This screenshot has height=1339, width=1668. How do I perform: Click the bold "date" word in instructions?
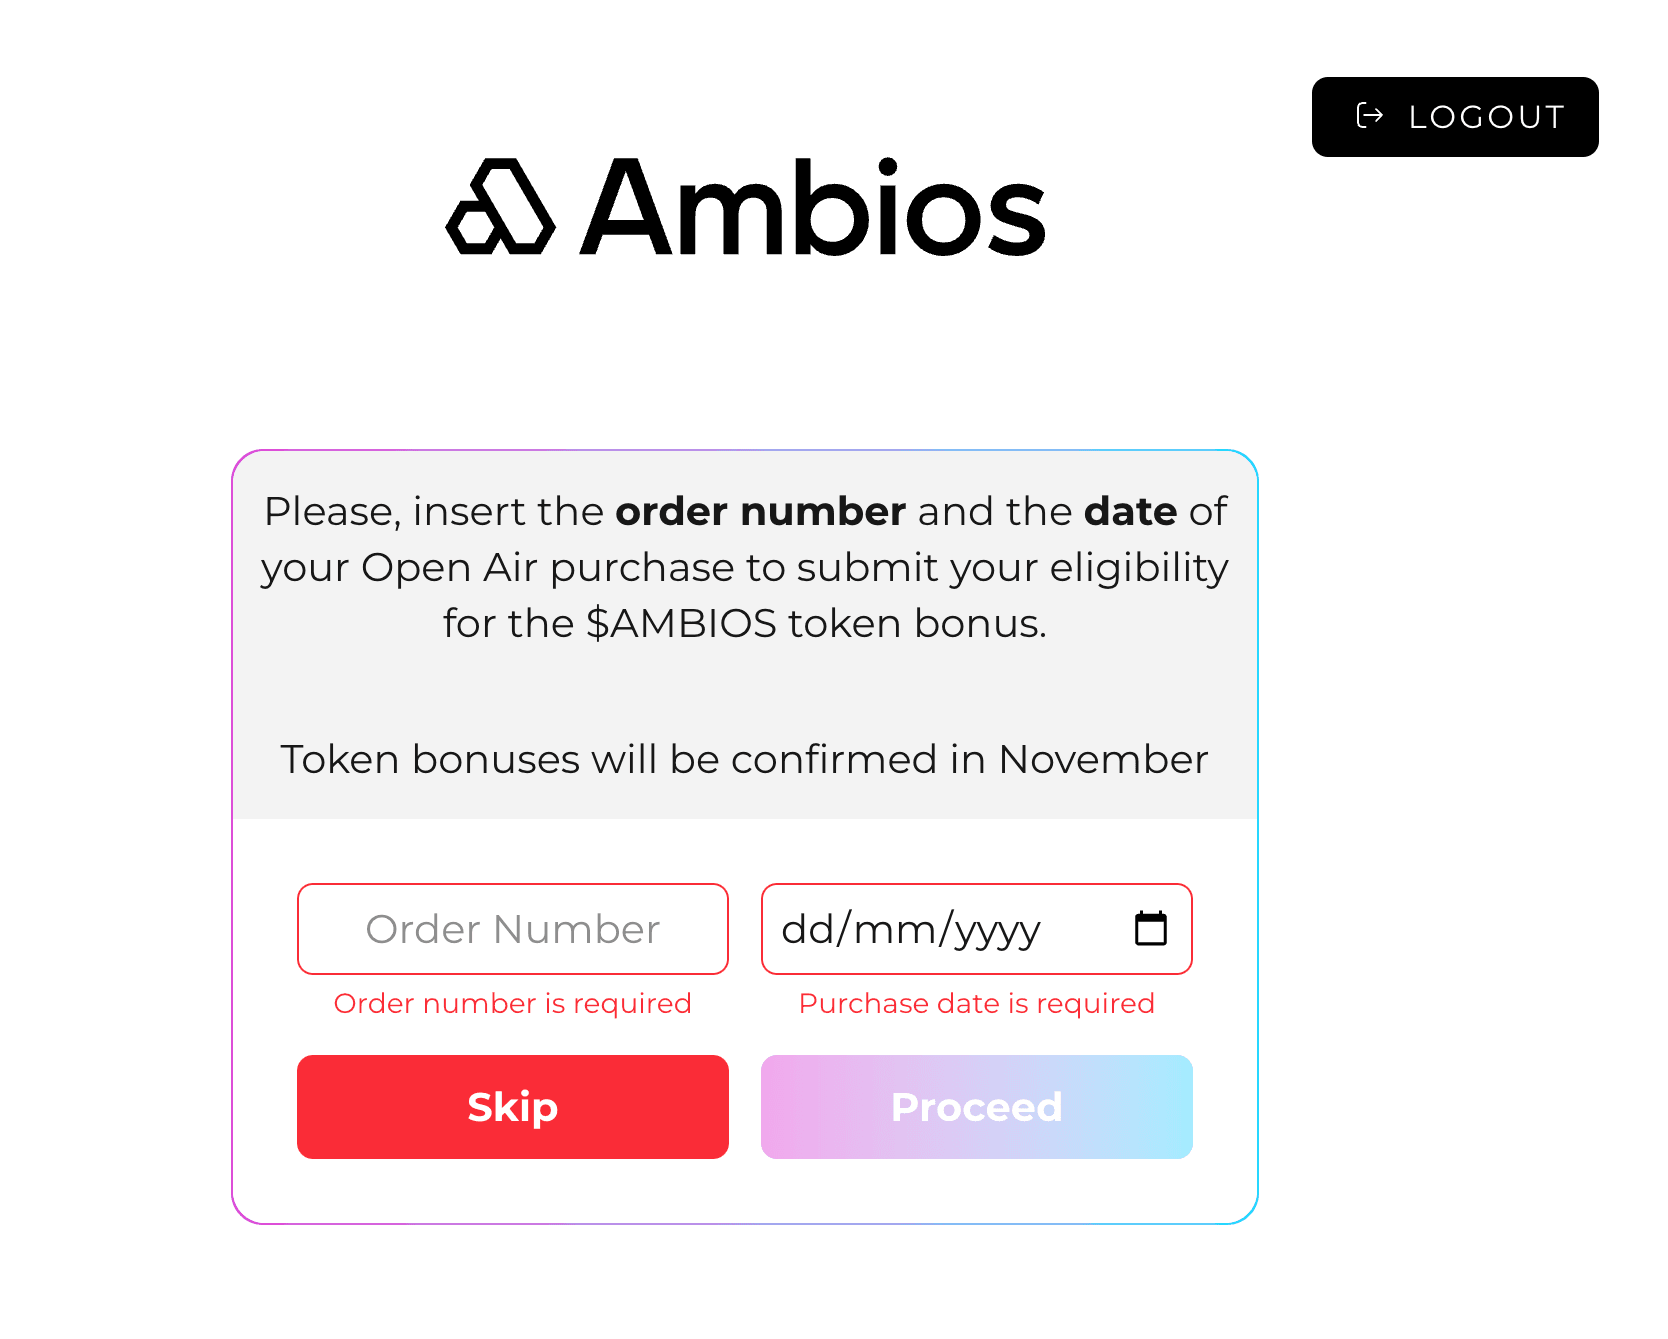pyautogui.click(x=1130, y=511)
